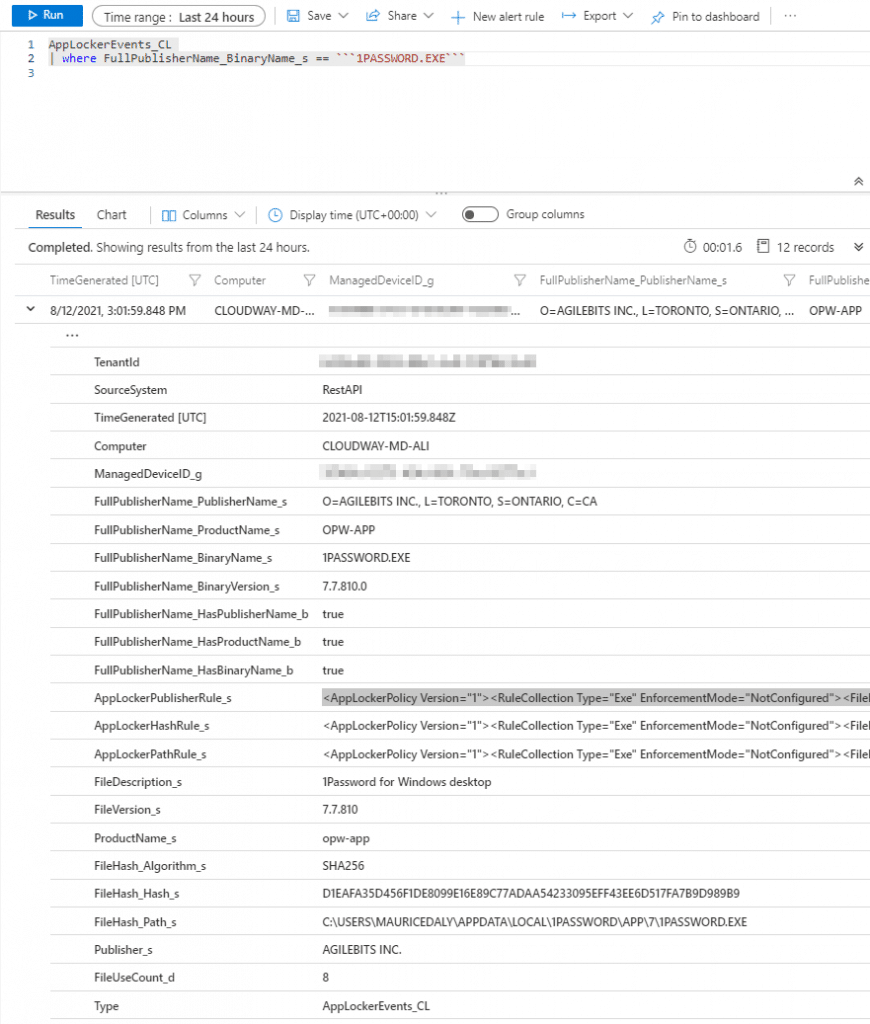The height and width of the screenshot is (1024, 870).
Task: Expand the Save dropdown chevron
Action: click(x=344, y=16)
